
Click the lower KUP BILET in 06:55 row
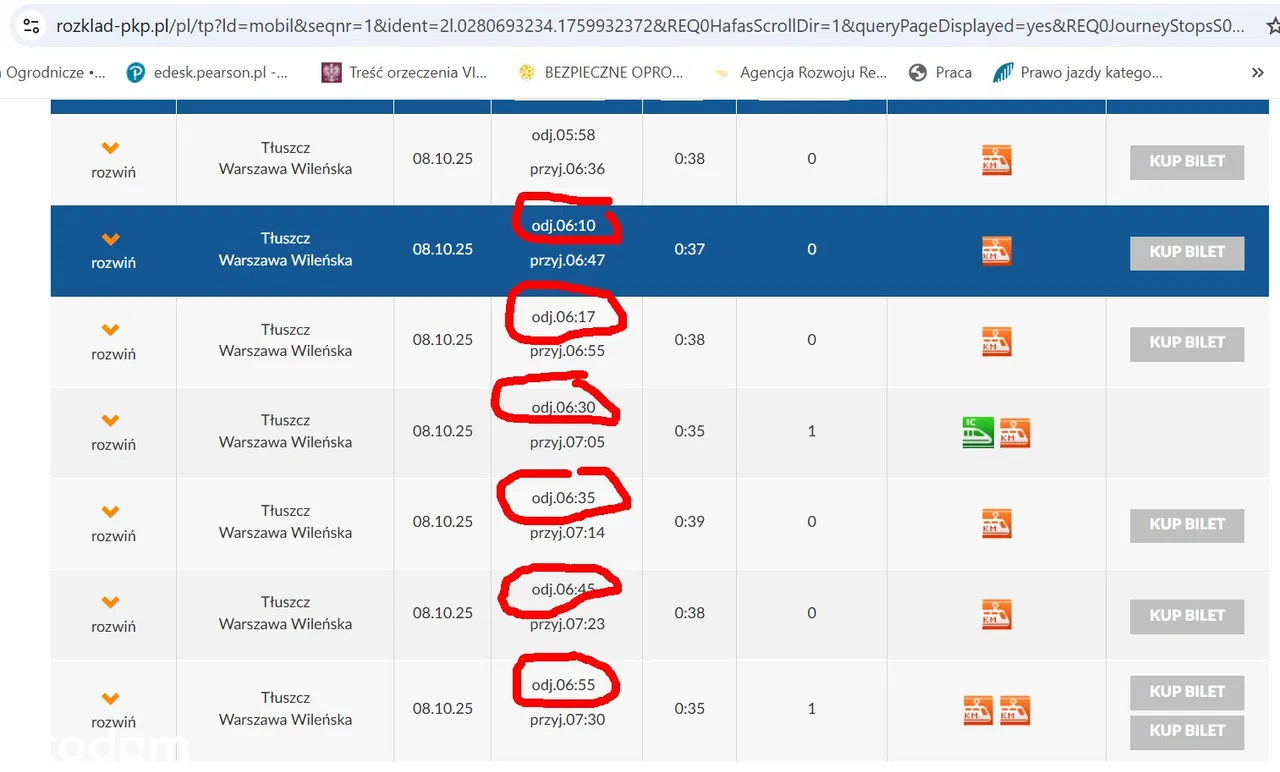point(1186,731)
